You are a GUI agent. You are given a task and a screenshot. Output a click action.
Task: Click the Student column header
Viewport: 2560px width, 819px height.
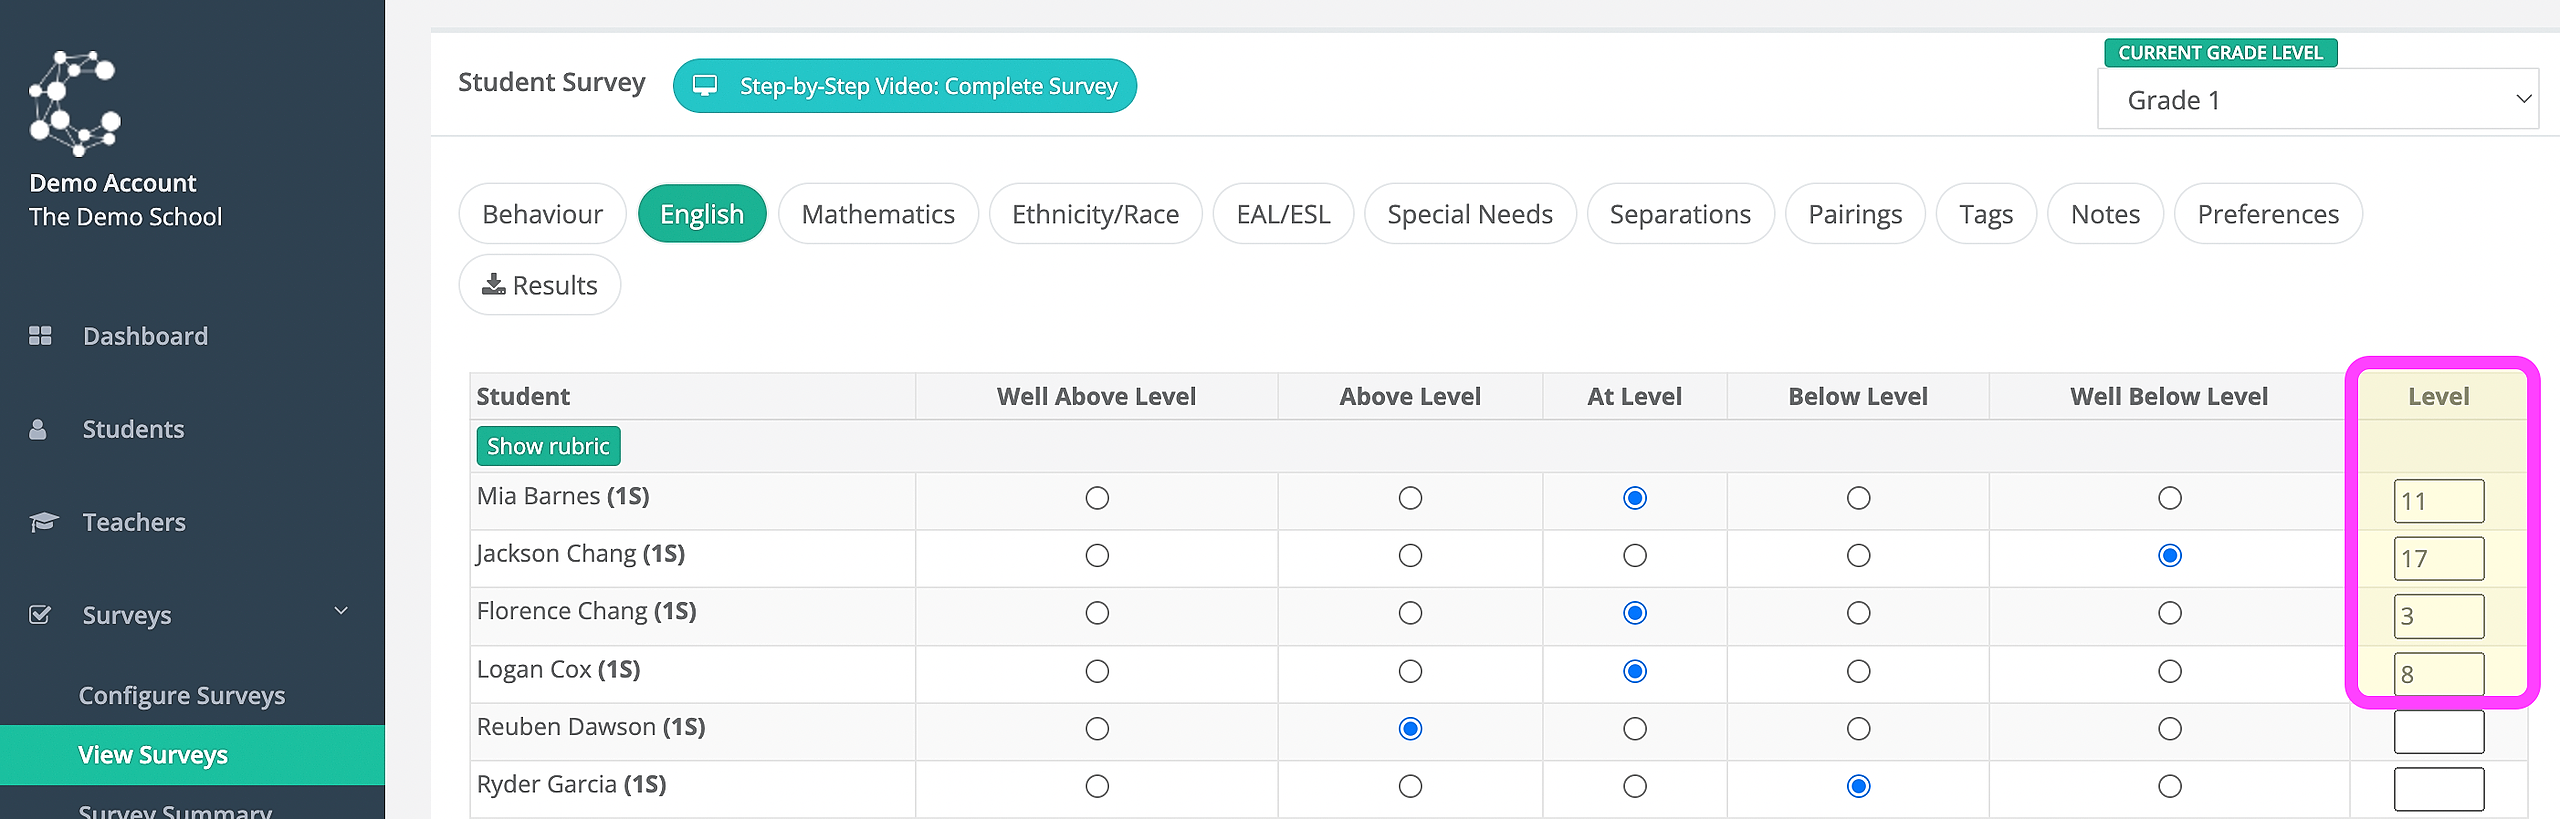523,396
